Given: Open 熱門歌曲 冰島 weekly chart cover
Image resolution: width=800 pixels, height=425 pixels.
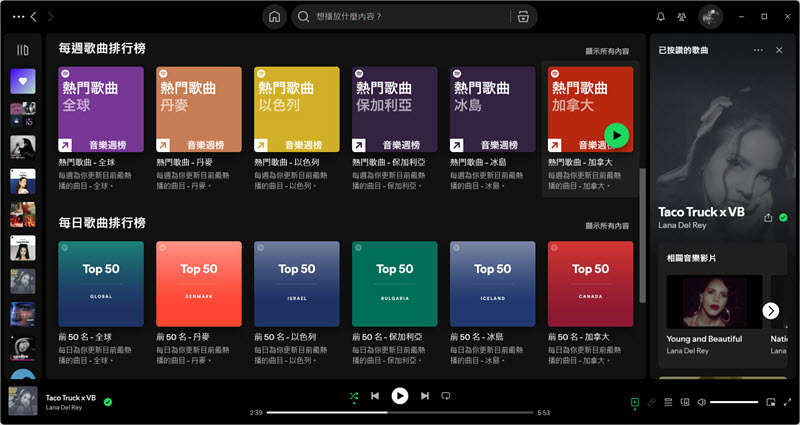Looking at the screenshot, I should click(x=493, y=109).
